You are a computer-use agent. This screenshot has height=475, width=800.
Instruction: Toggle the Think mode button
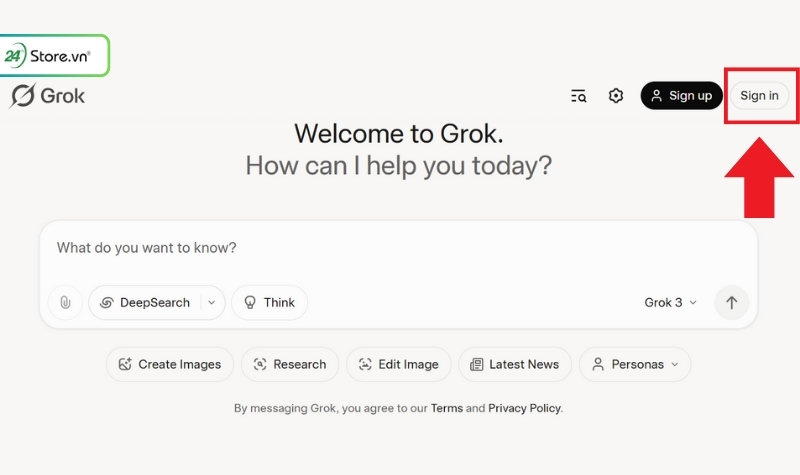269,303
